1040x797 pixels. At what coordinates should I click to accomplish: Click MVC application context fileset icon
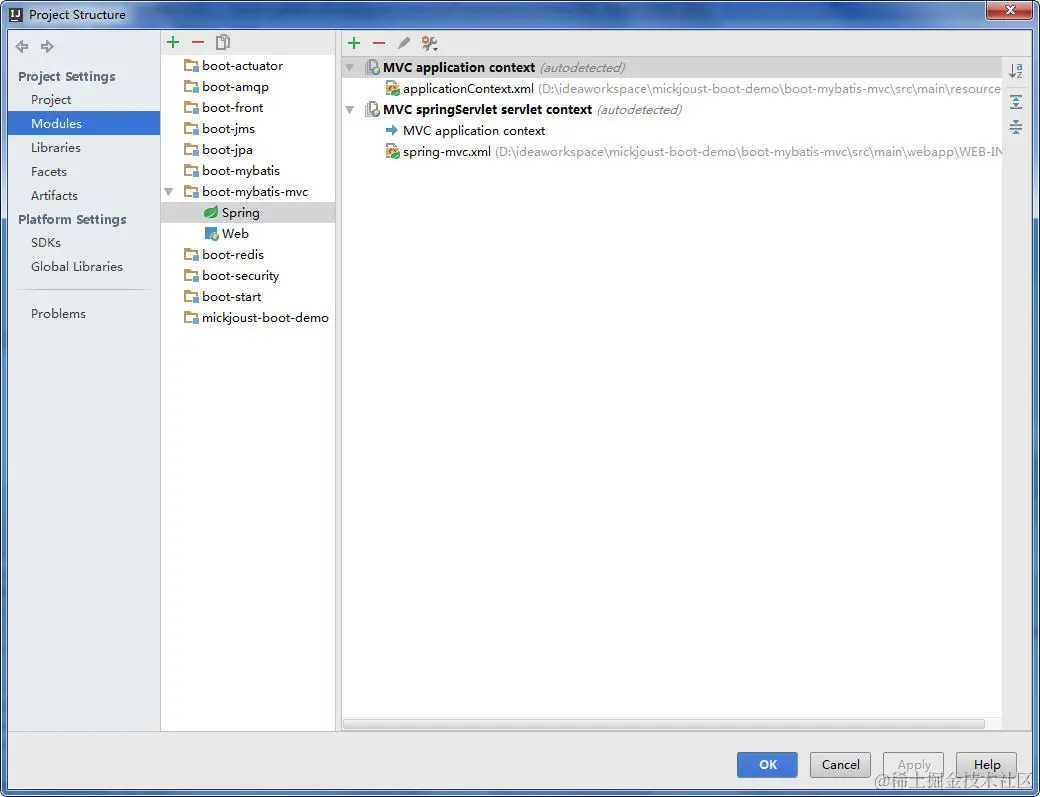373,68
